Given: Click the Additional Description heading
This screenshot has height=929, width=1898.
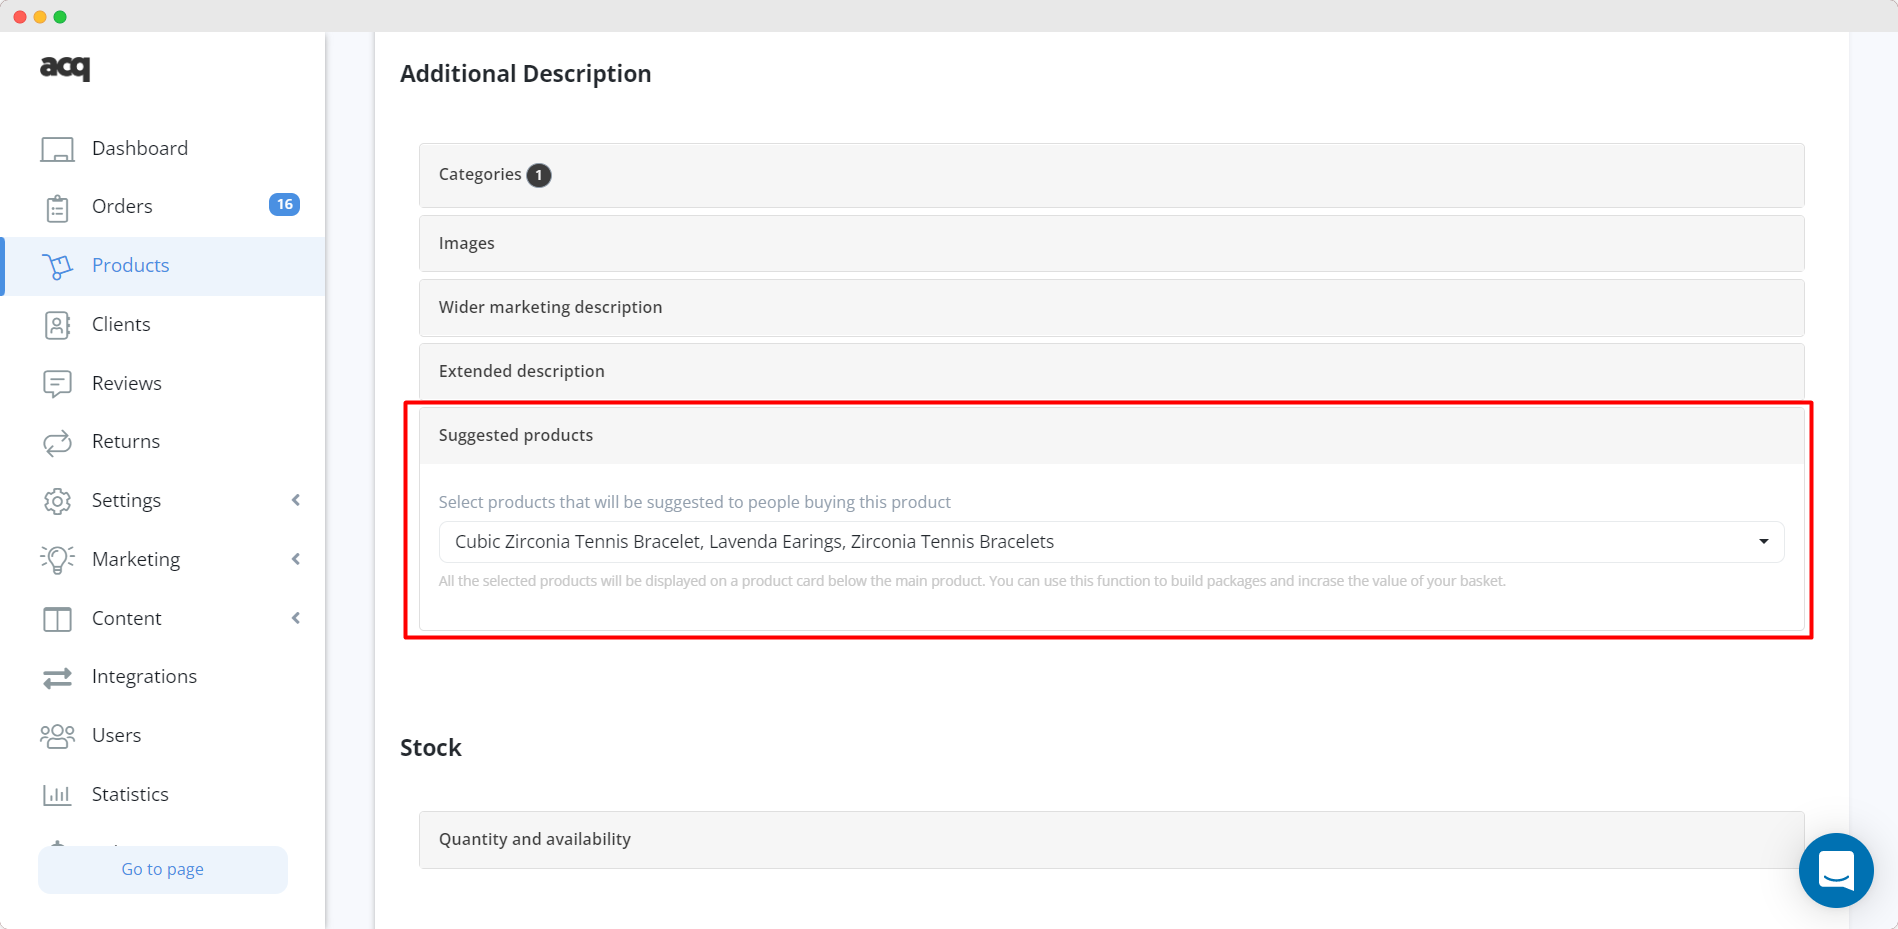Looking at the screenshot, I should [525, 74].
